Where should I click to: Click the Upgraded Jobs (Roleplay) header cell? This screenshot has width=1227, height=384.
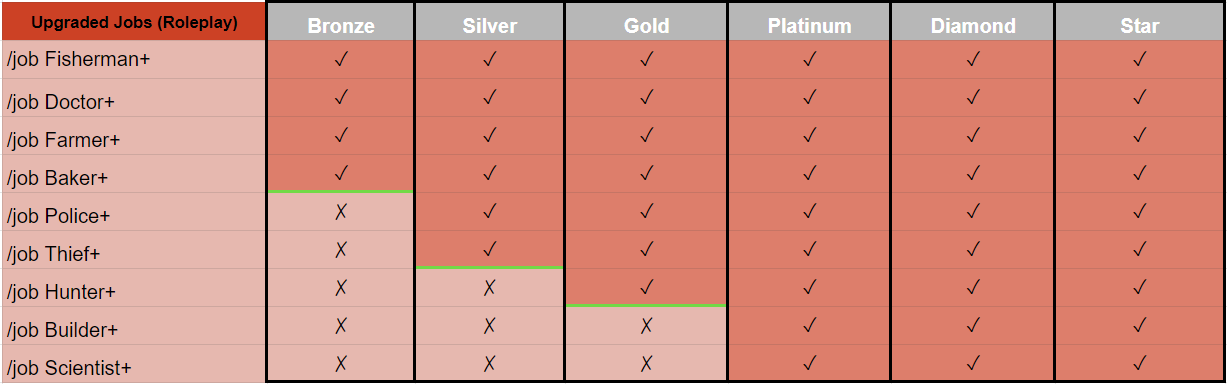coord(133,21)
